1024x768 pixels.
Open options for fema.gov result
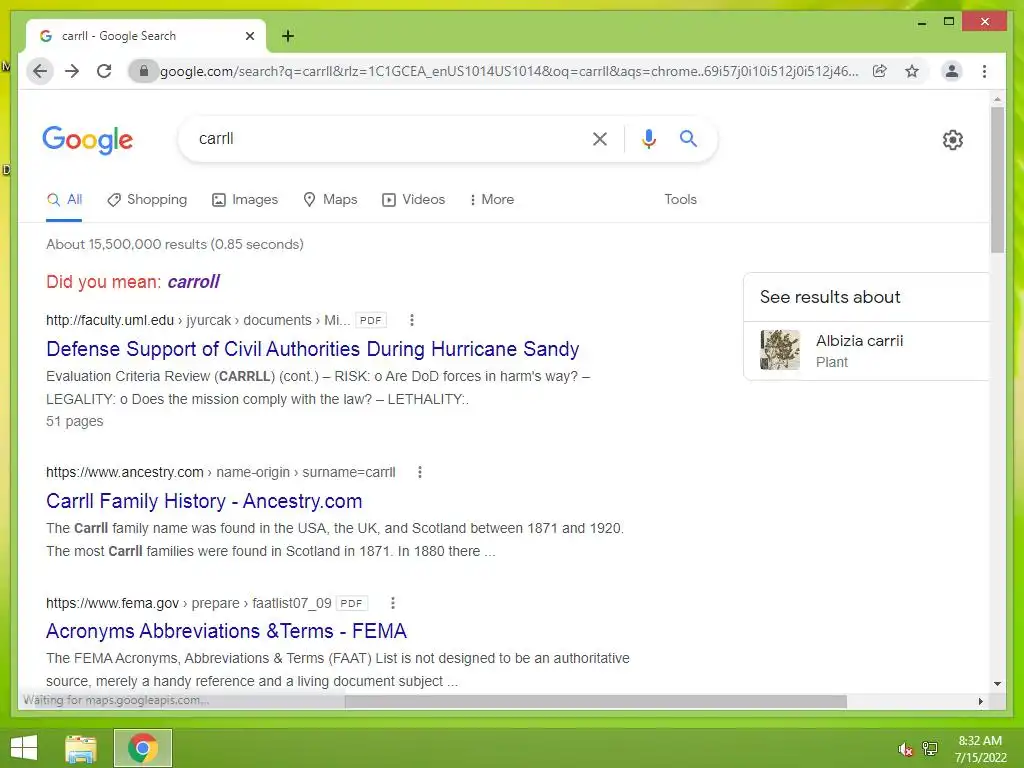392,603
